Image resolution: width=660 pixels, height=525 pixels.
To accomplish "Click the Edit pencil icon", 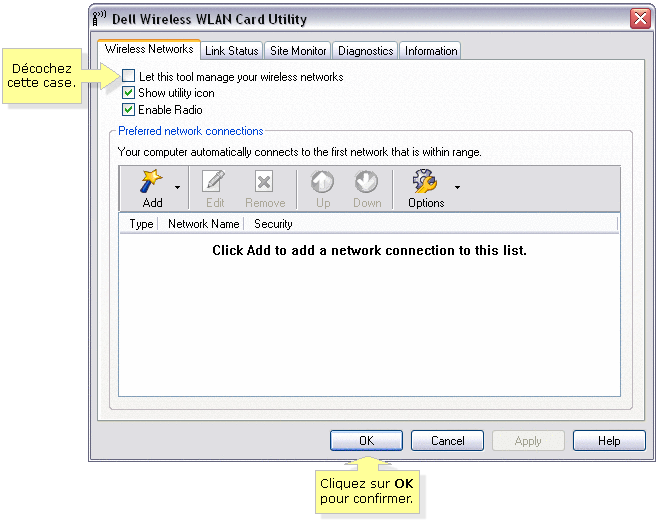I will pyautogui.click(x=214, y=181).
